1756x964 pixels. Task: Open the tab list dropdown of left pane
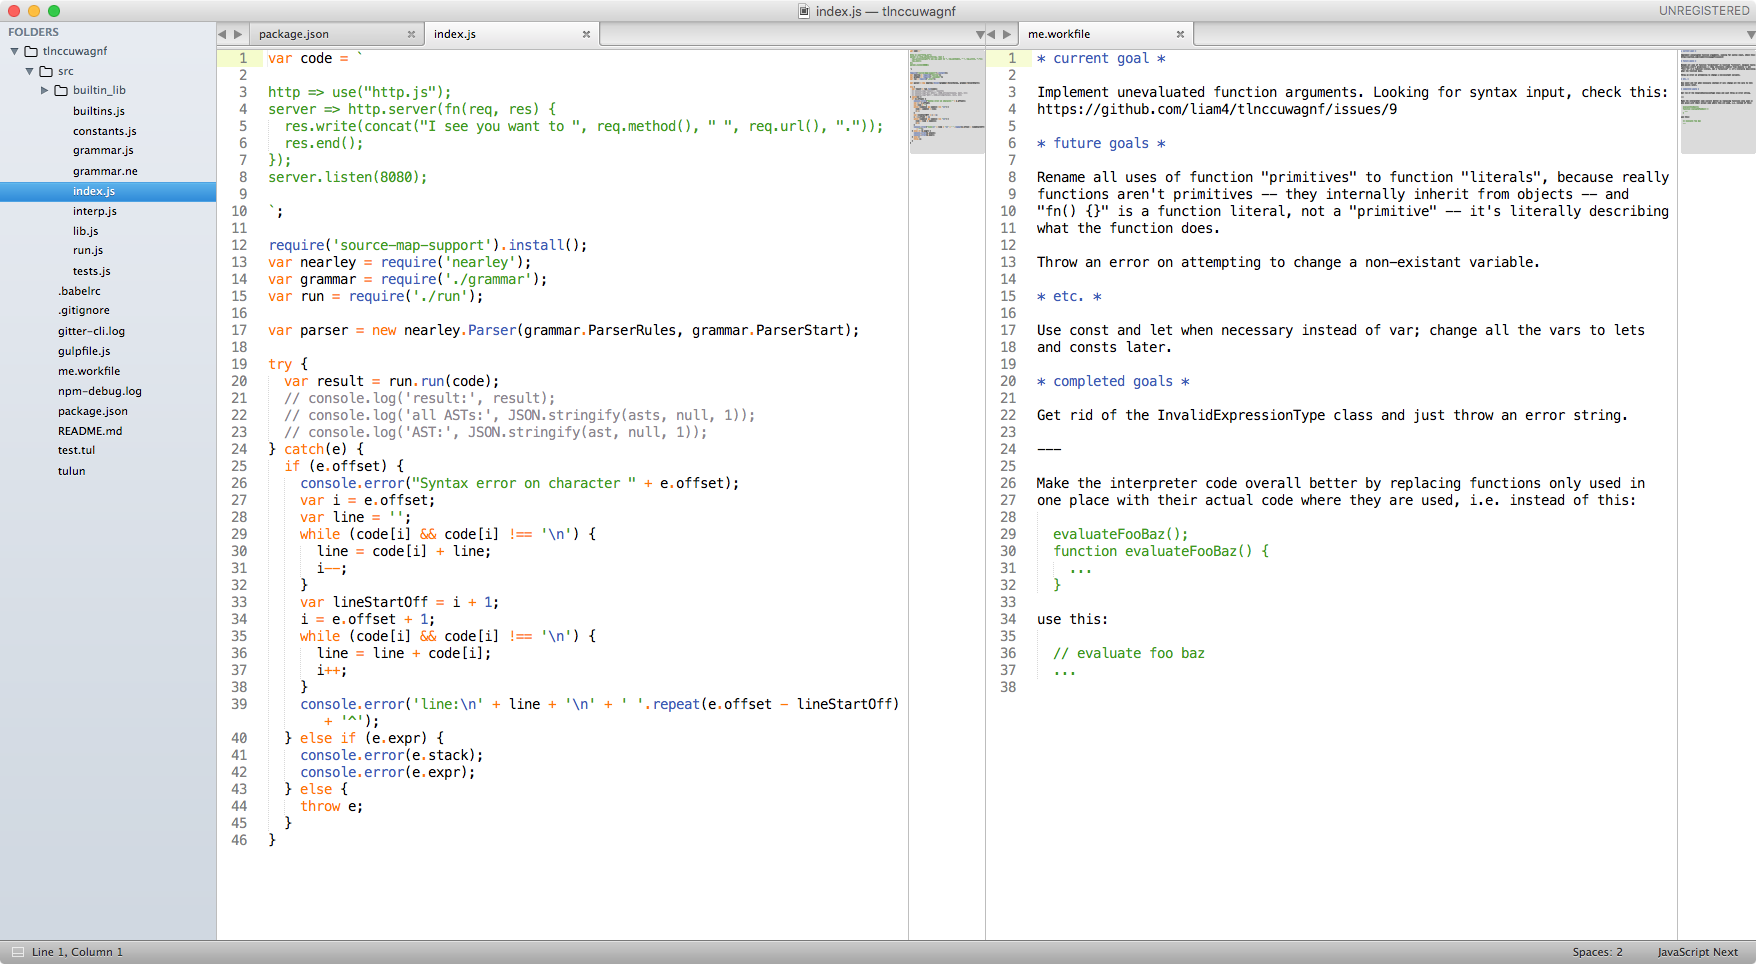pos(979,34)
